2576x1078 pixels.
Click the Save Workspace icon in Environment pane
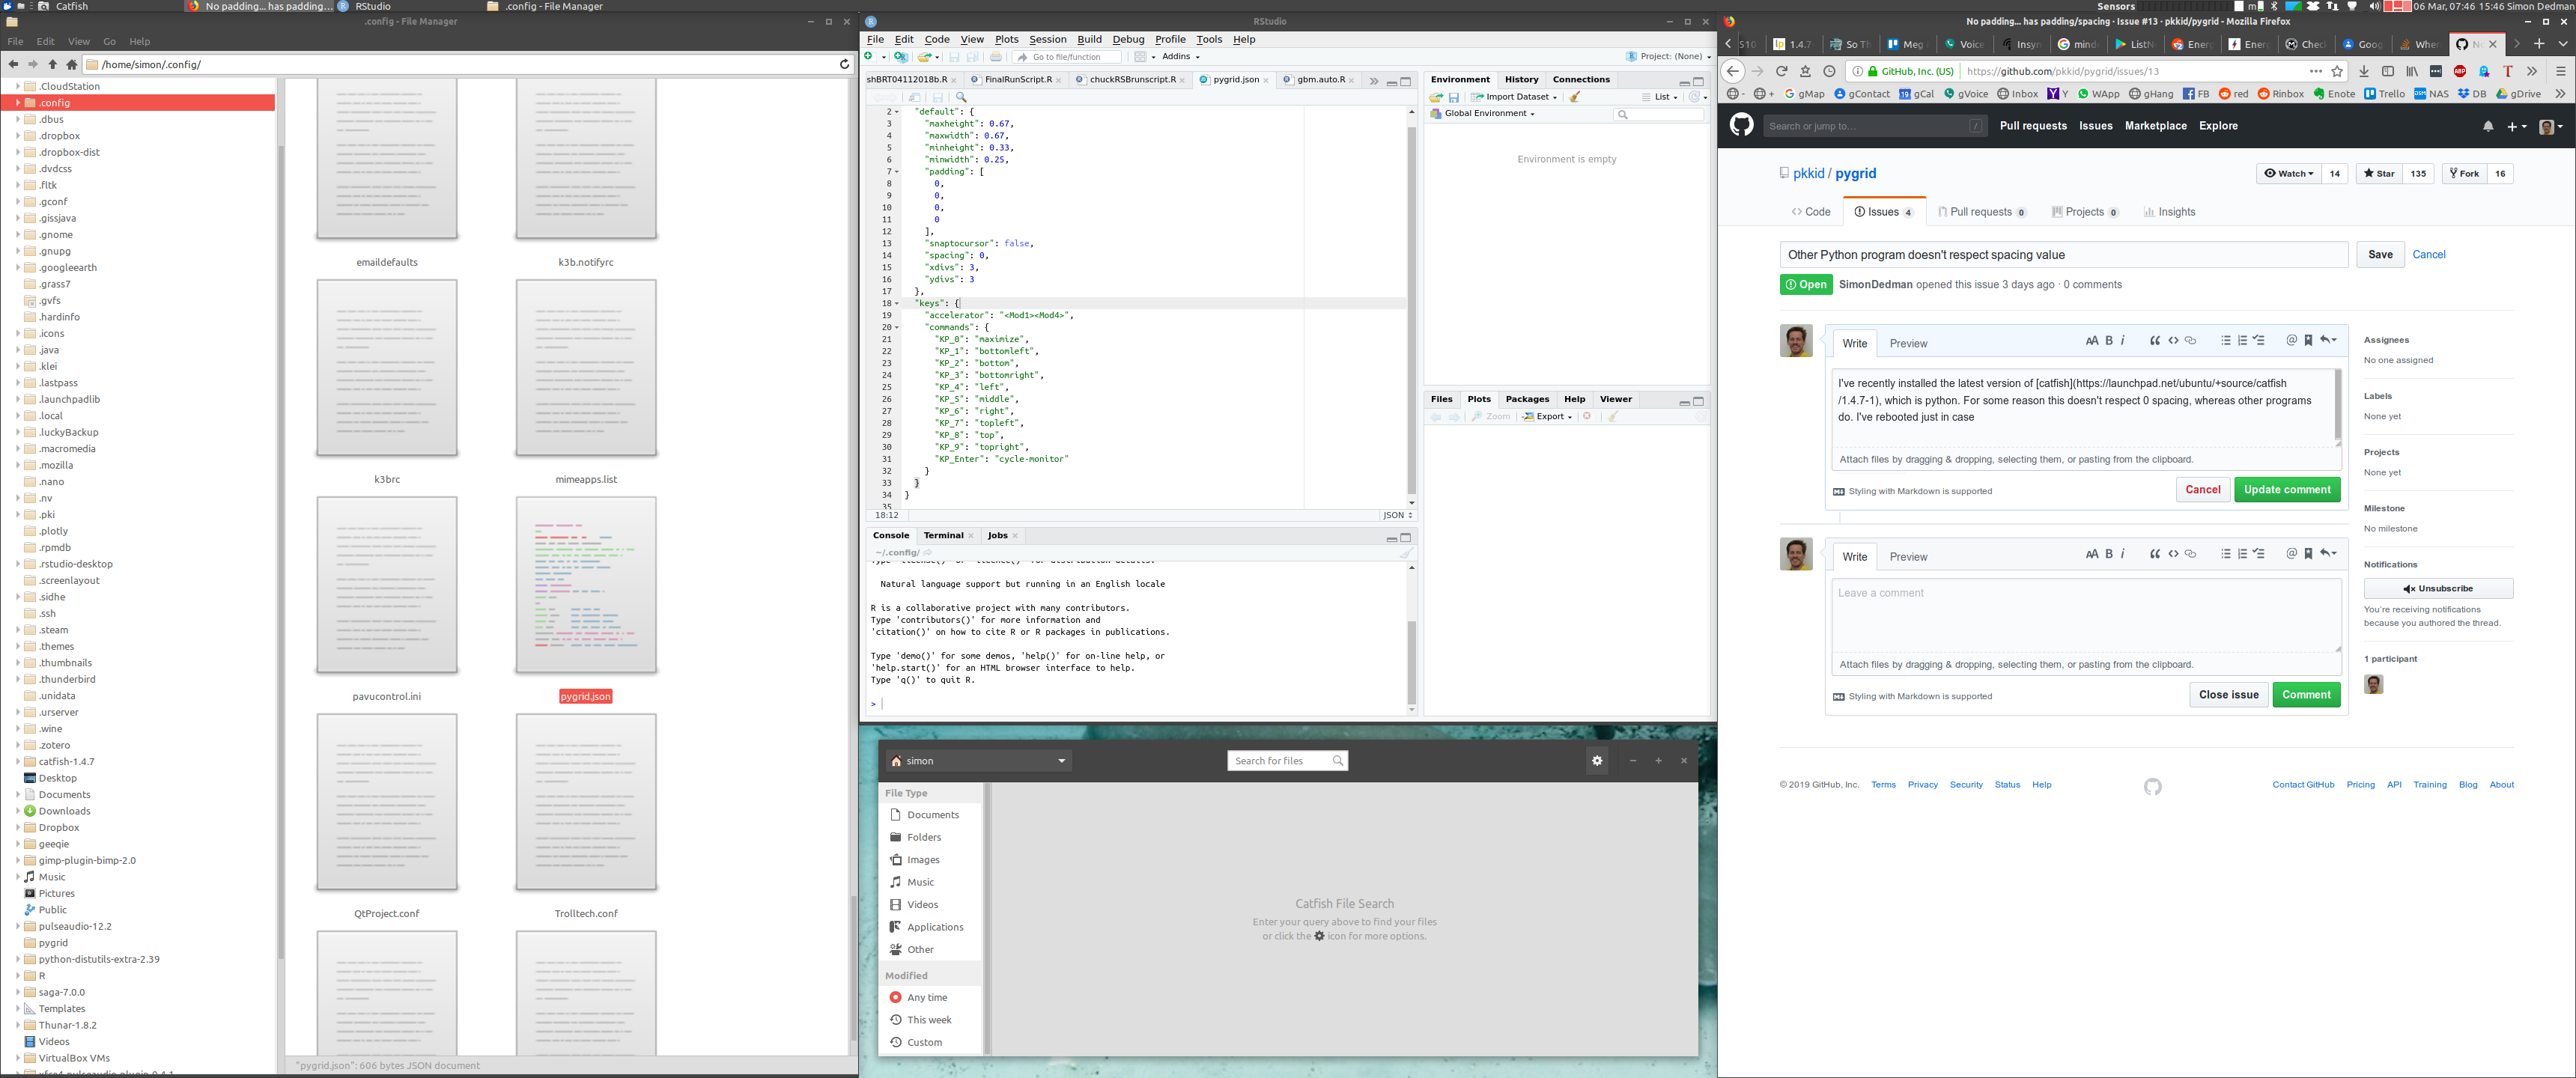1454,97
